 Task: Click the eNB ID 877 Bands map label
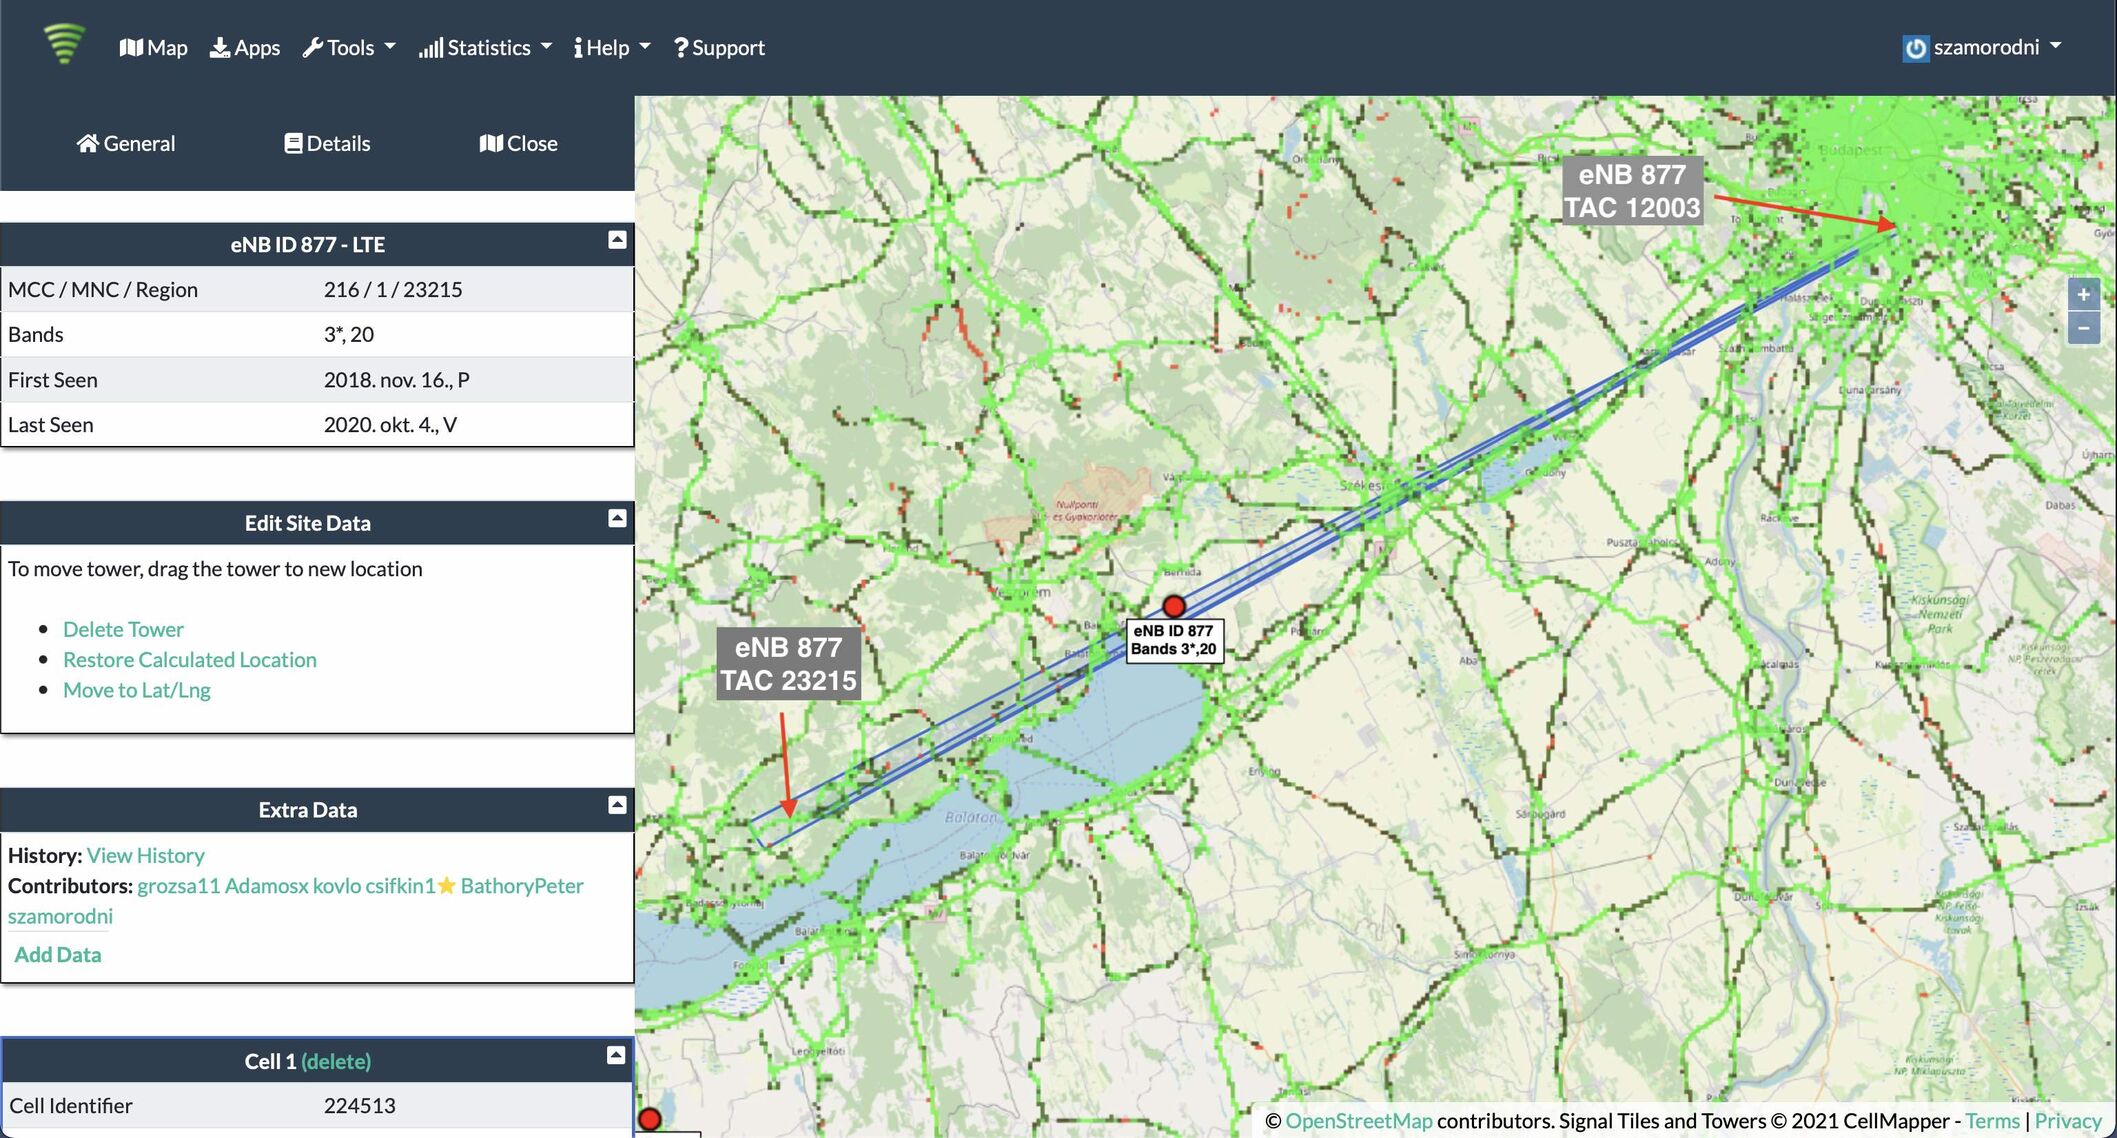point(1174,640)
